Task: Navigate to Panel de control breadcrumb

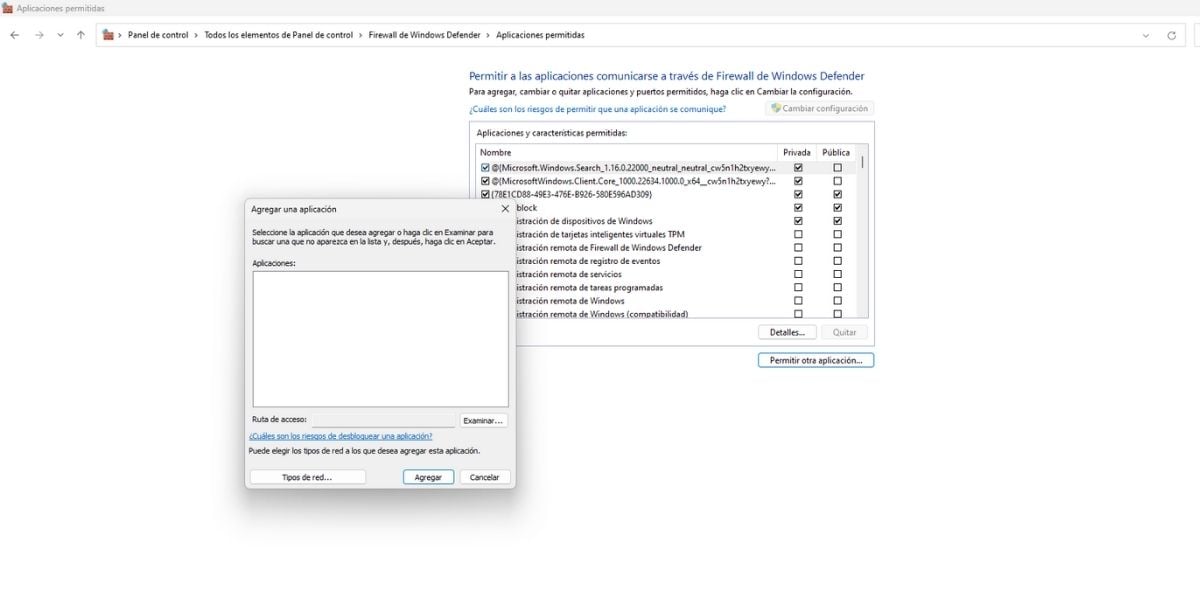Action: [158, 35]
